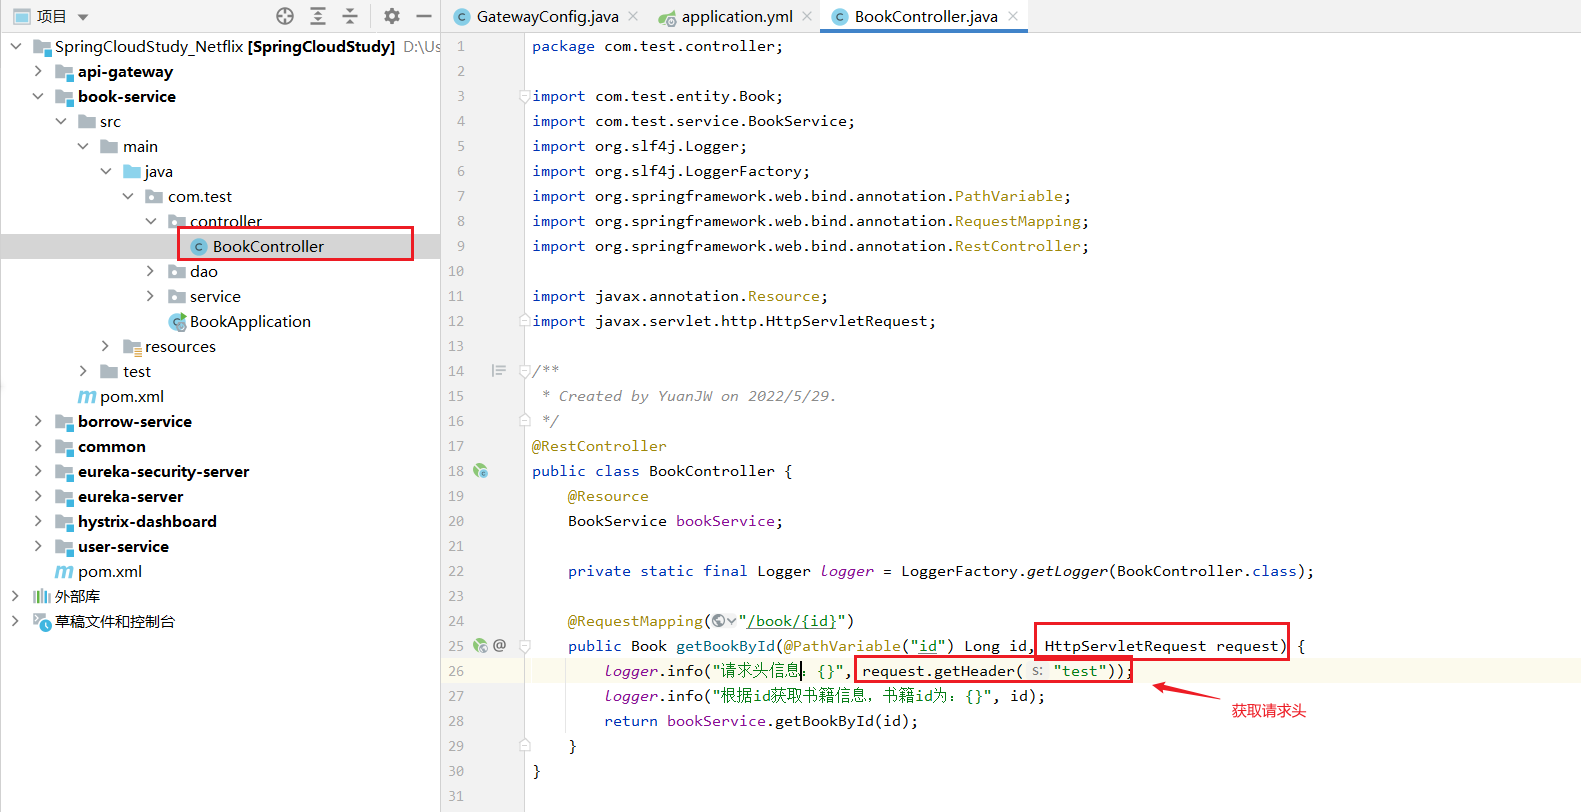The width and height of the screenshot is (1581, 812).
Task: Click request.getHeader call on line 26
Action: tap(994, 671)
